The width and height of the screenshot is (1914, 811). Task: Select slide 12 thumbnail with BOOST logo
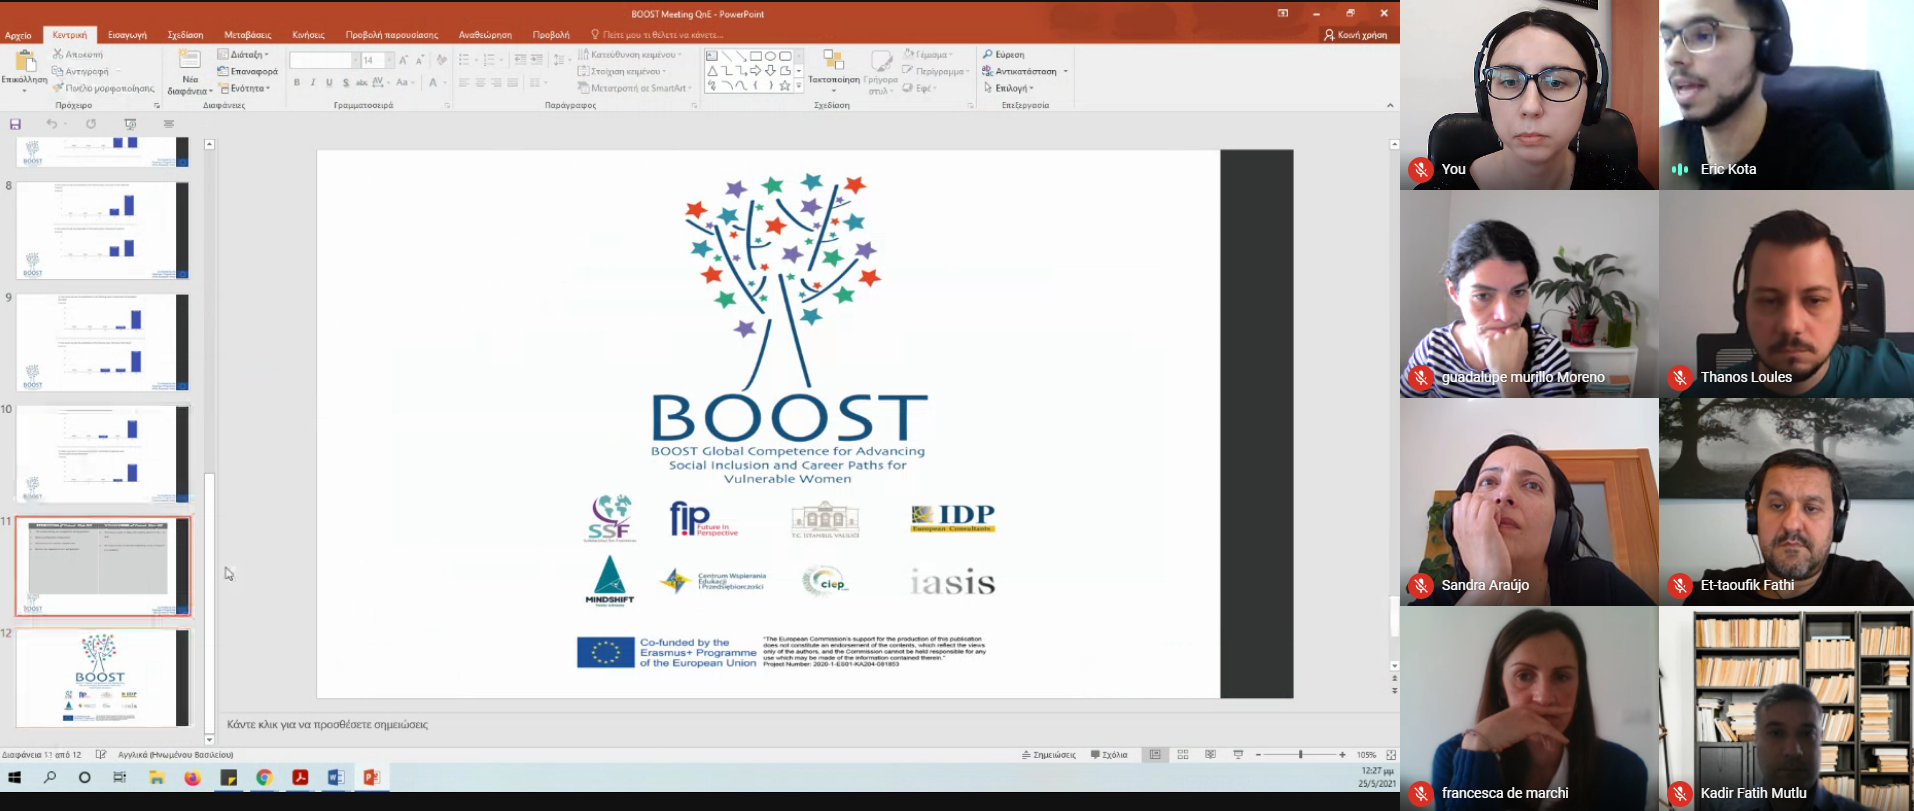[x=102, y=678]
